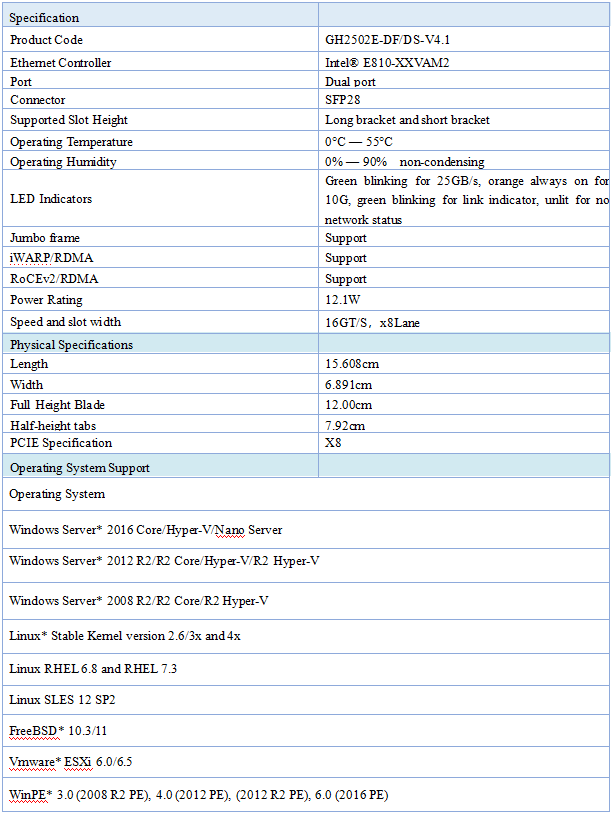612x815 pixels.
Task: Select the Windows Server 2016 Core row
Action: tap(145, 530)
